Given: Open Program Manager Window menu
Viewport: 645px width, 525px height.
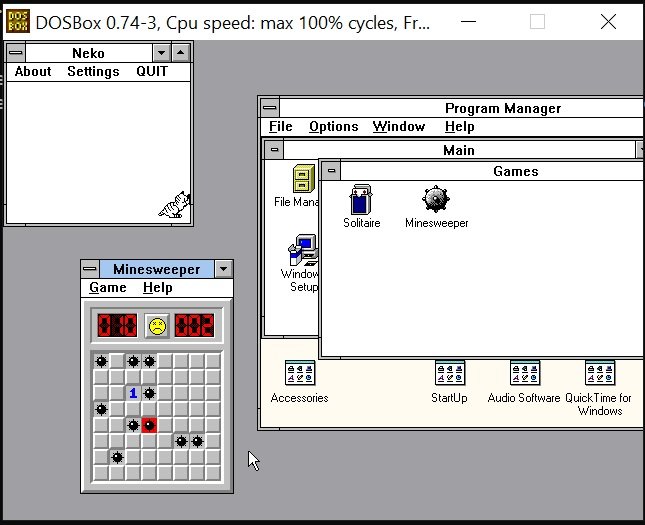Looking at the screenshot, I should [x=399, y=126].
